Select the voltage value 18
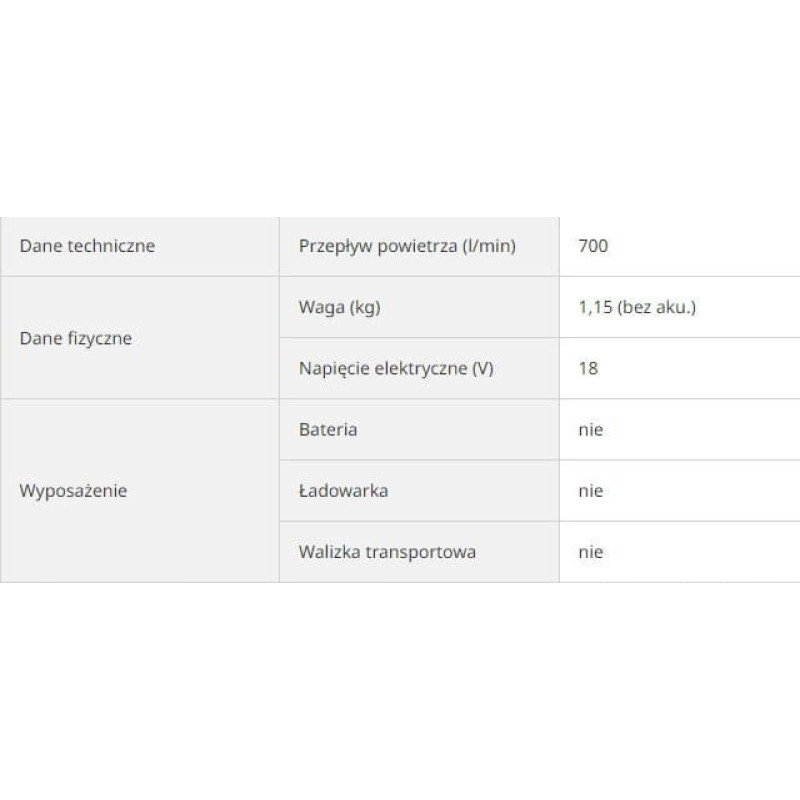800x800 pixels. 588,368
